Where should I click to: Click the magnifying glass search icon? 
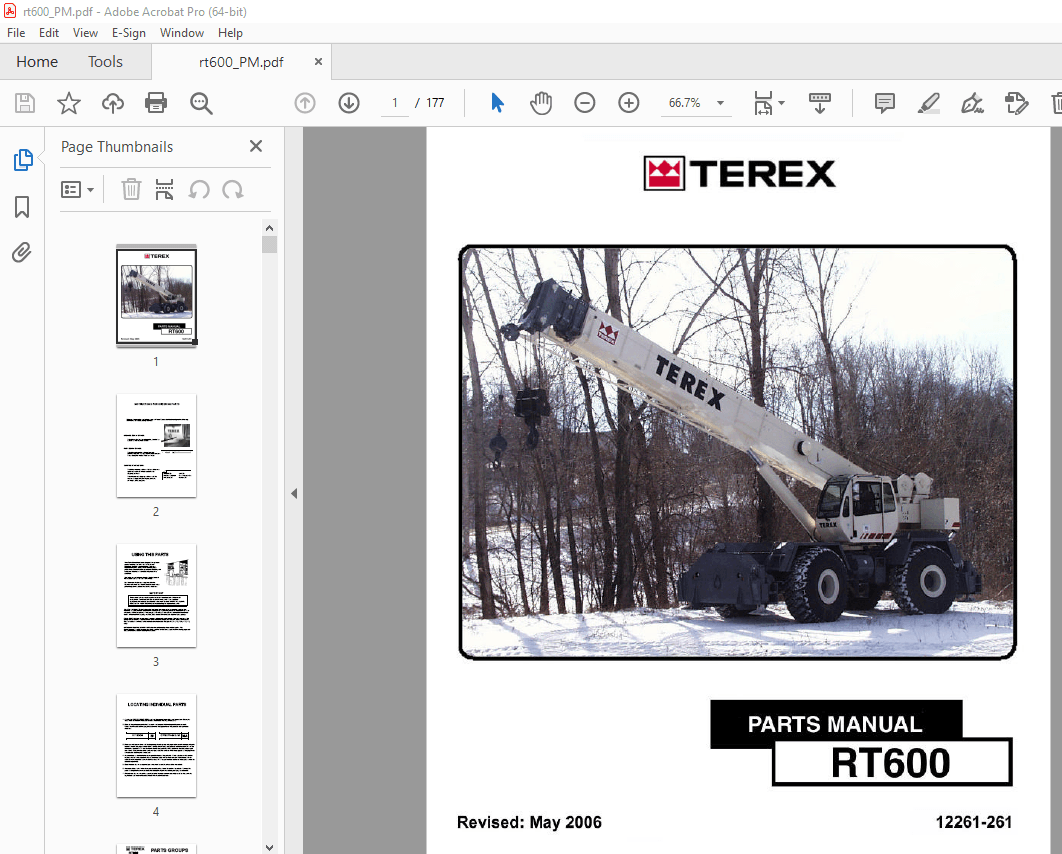(x=201, y=103)
